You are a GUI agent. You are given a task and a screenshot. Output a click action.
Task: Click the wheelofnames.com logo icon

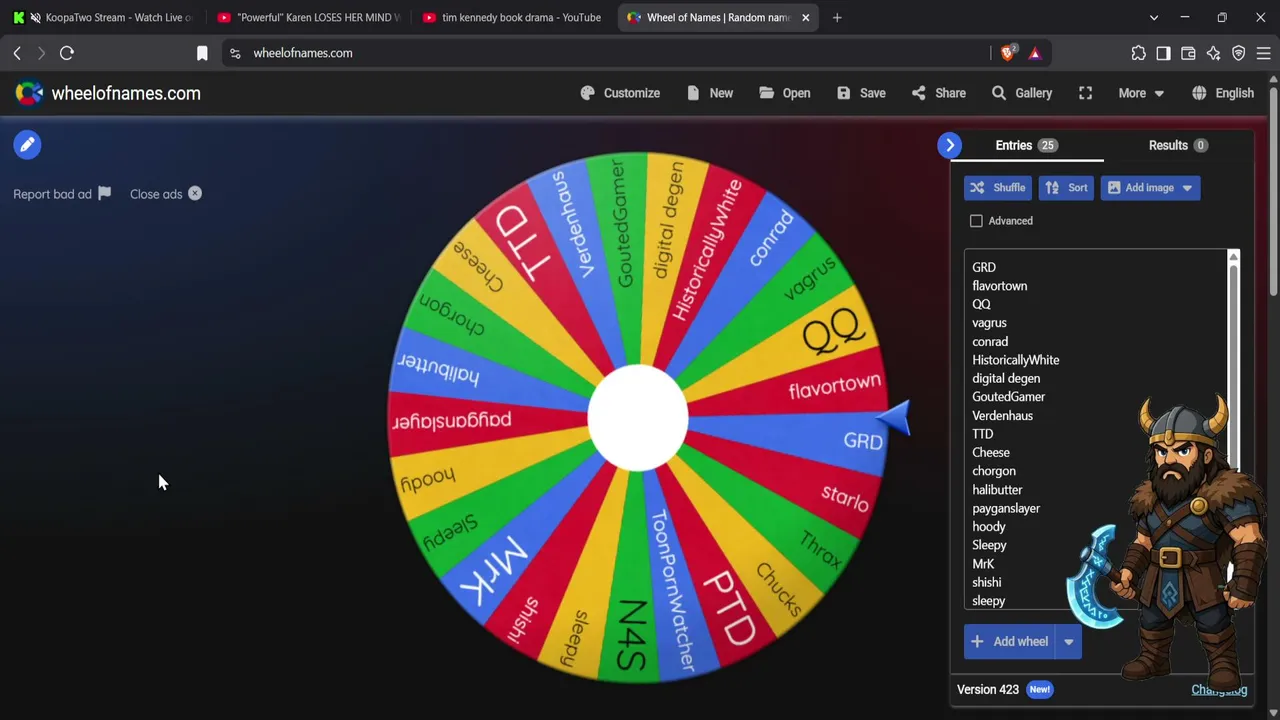pyautogui.click(x=29, y=93)
